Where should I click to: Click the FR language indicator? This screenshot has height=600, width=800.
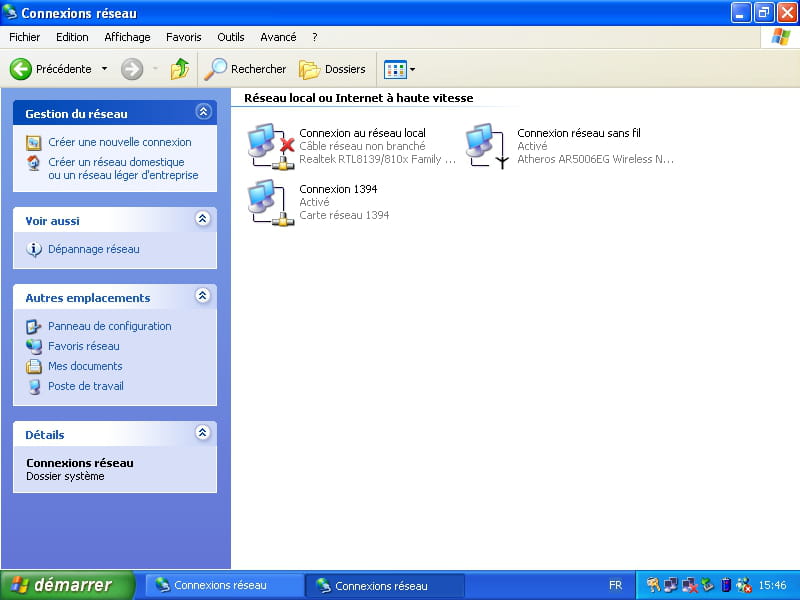pos(615,585)
